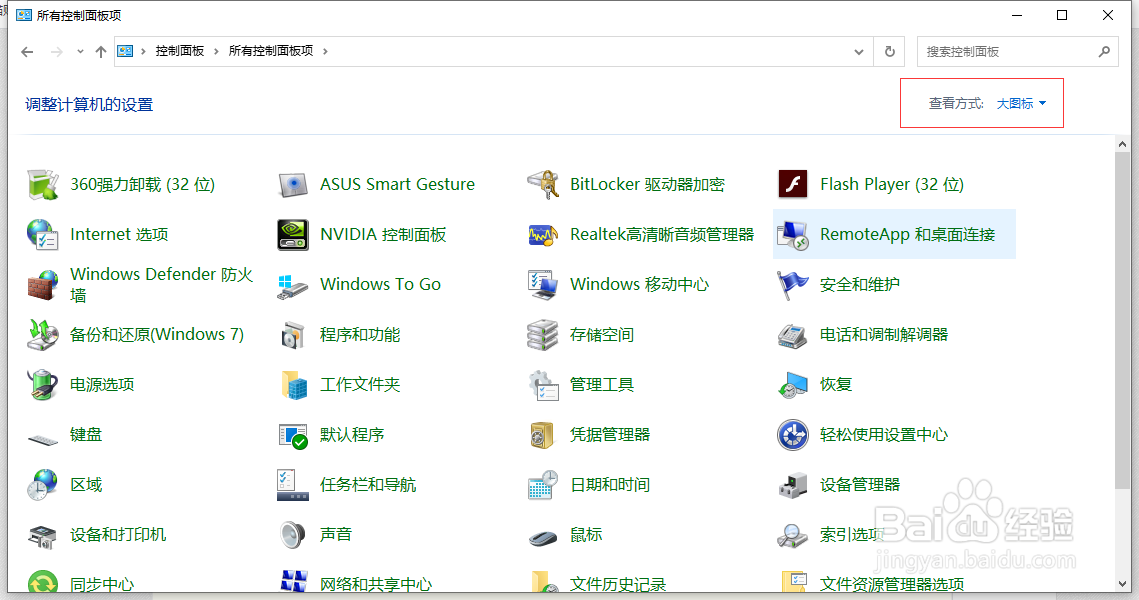Open the BitLocker 驱动器加密 icon
This screenshot has width=1139, height=600.
[x=543, y=185]
